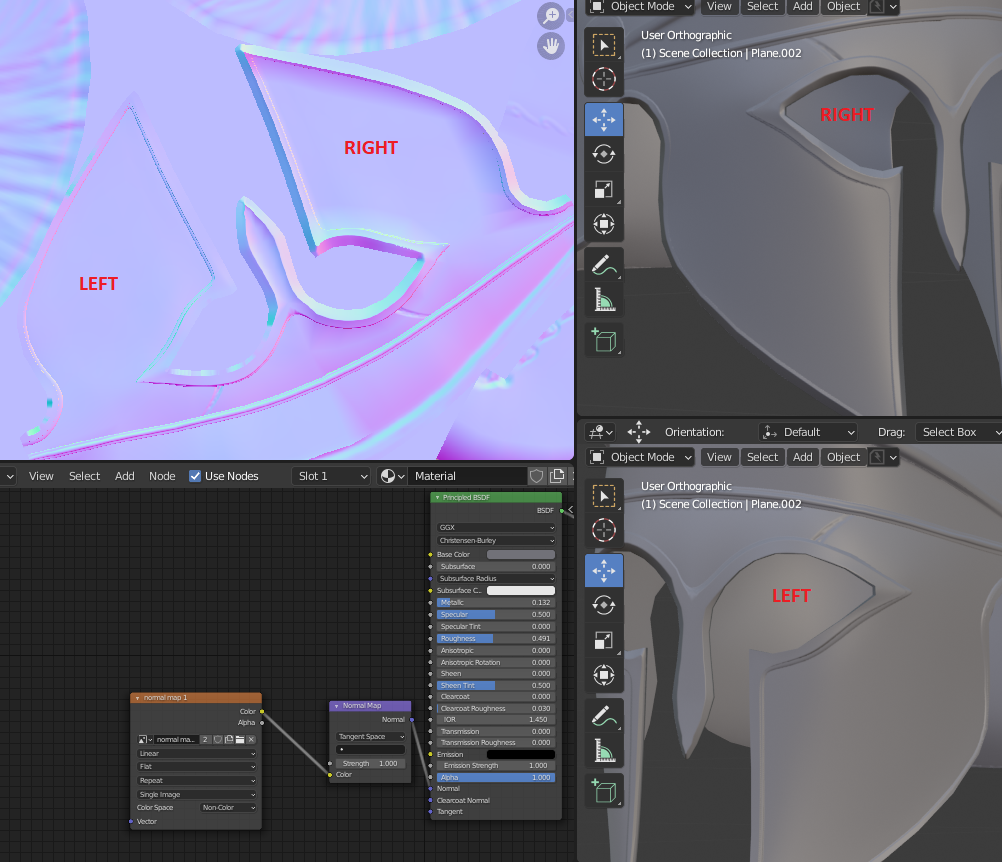Toggle fake user shield on the normal map image

217,739
